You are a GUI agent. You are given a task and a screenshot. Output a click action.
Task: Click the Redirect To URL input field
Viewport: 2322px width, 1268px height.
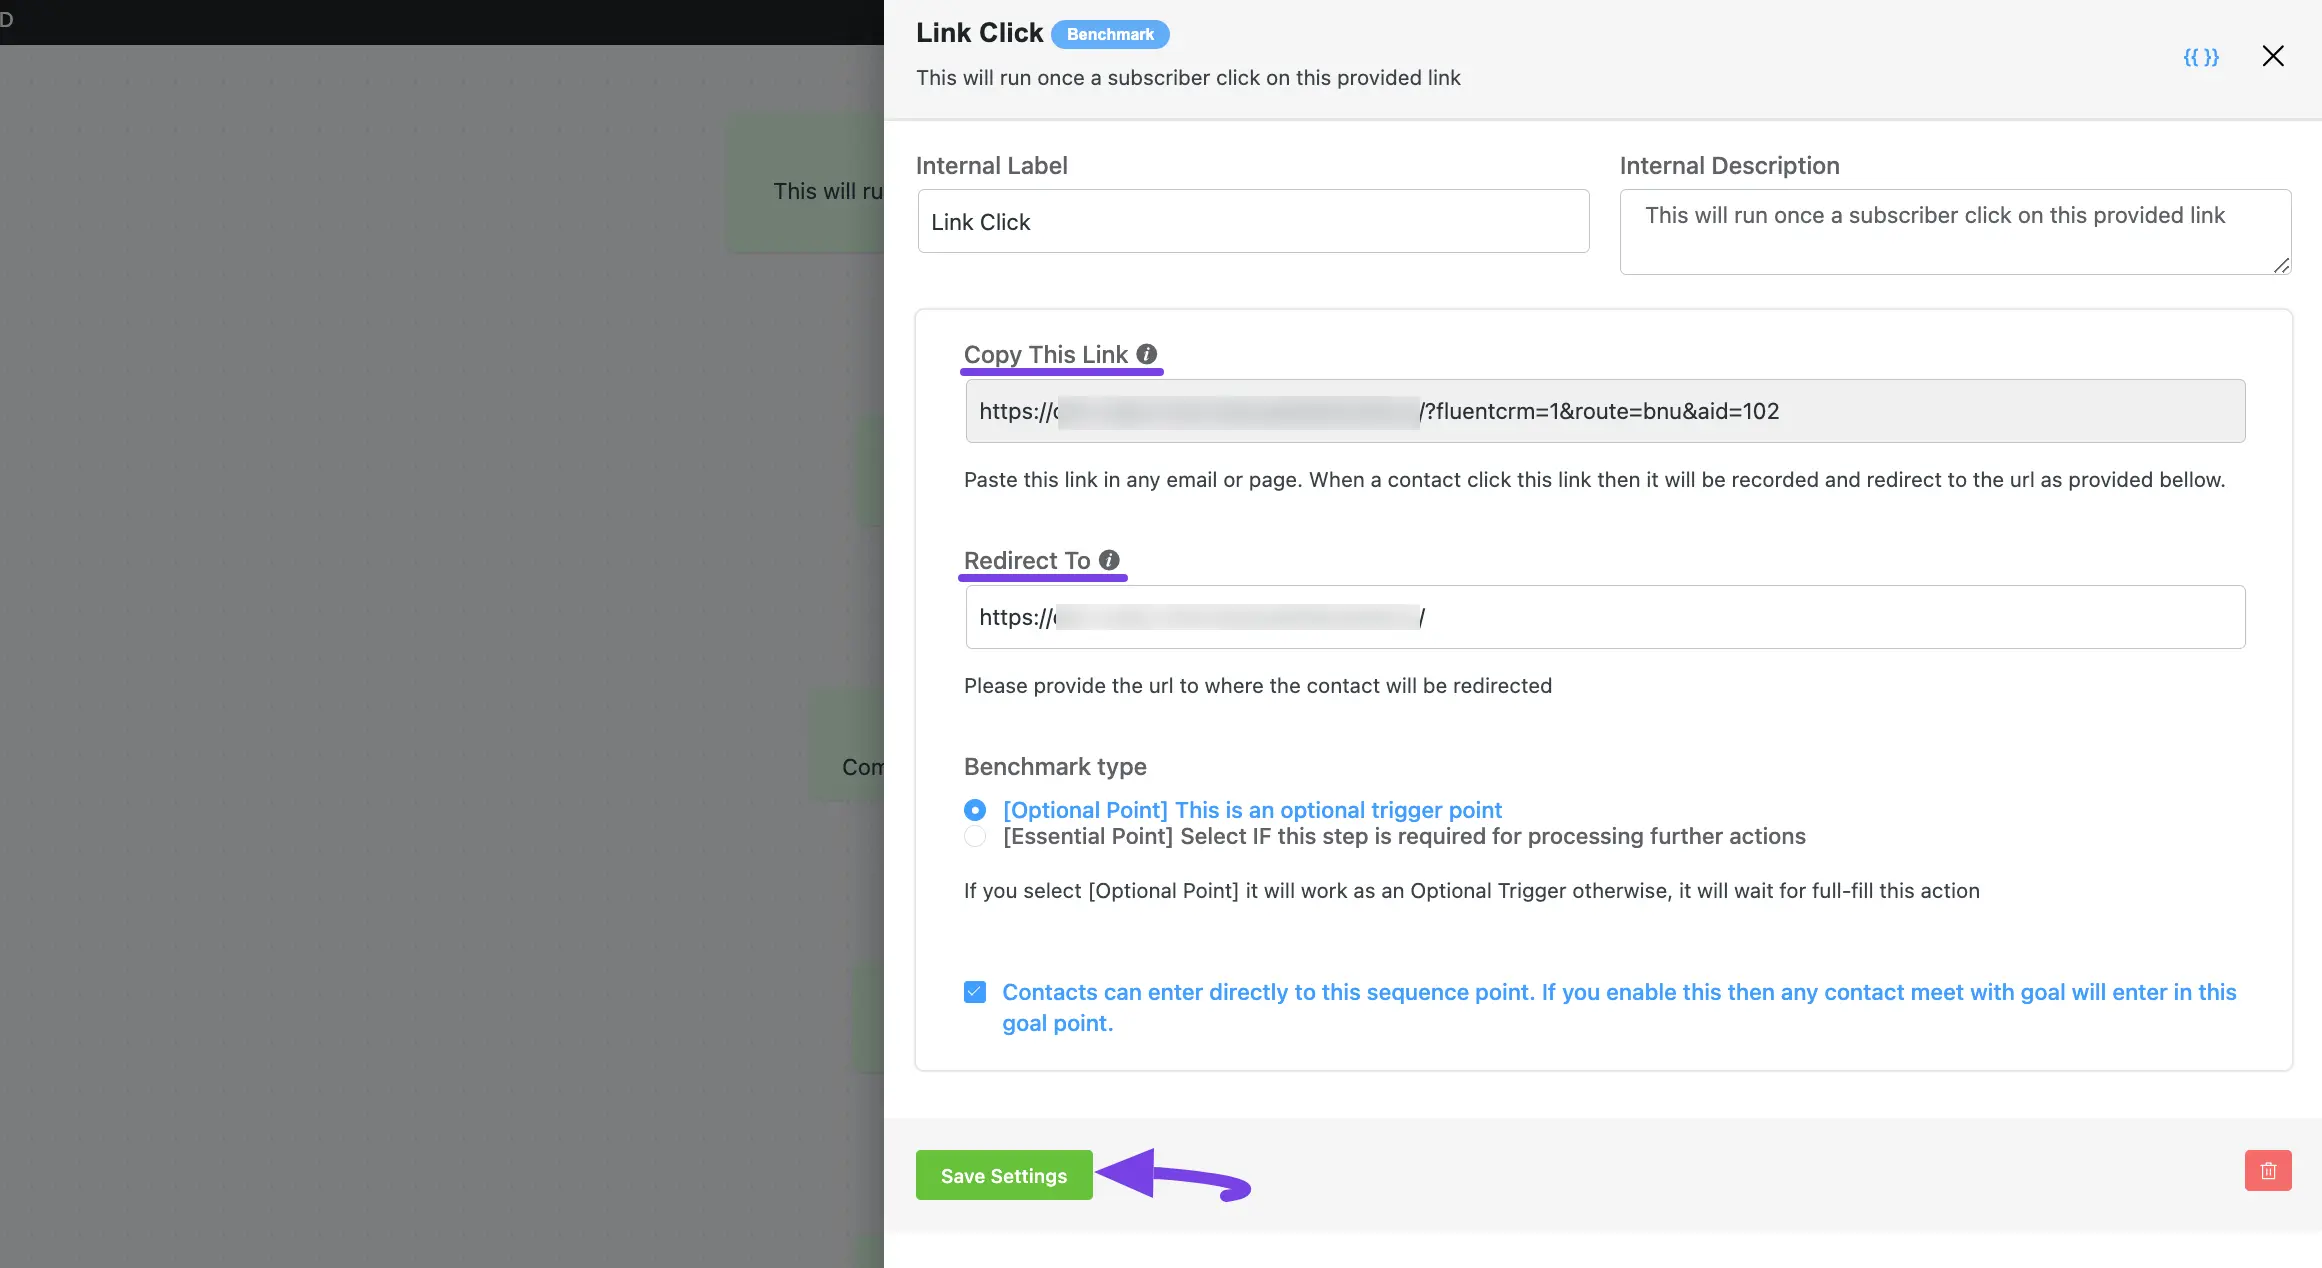point(1604,615)
